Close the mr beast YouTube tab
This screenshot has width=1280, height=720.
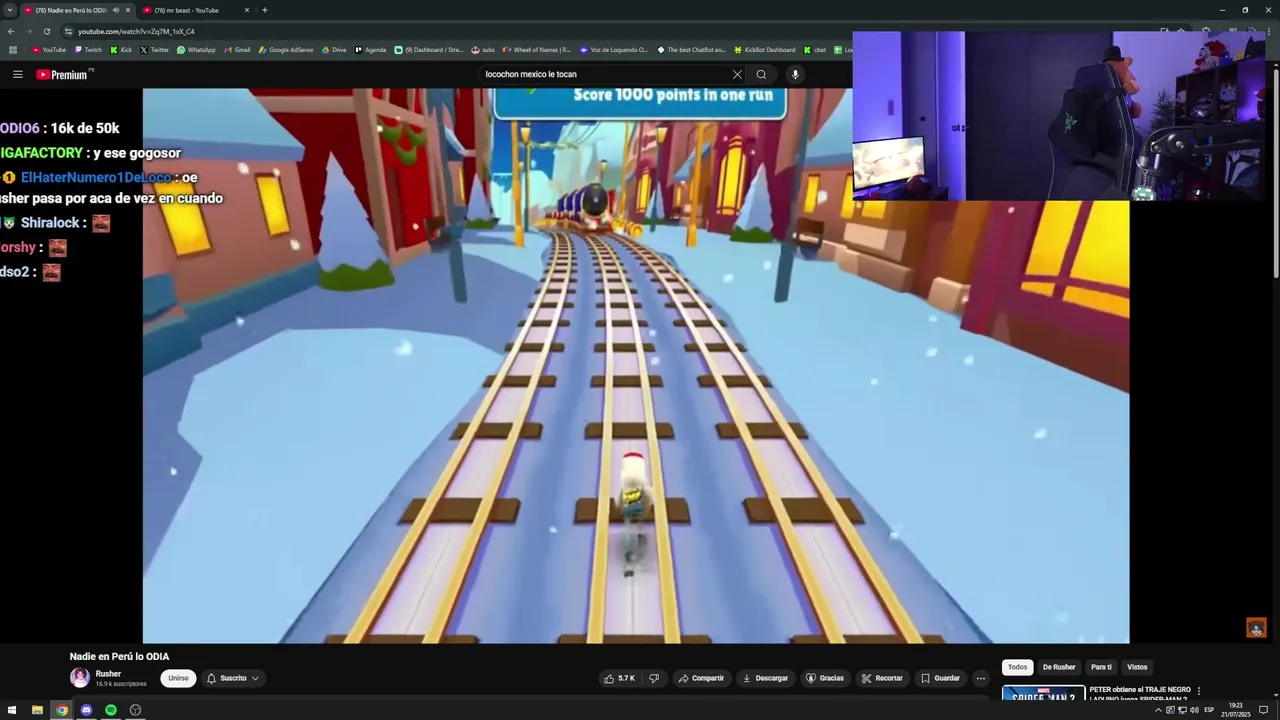pyautogui.click(x=247, y=10)
